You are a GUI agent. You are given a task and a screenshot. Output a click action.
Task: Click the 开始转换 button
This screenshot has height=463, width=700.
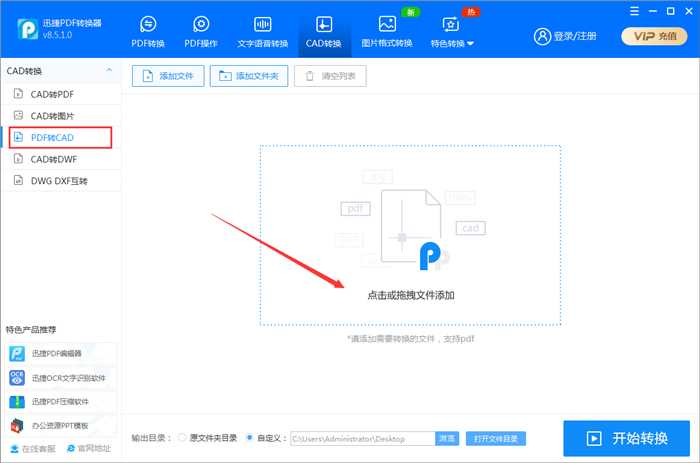point(626,438)
